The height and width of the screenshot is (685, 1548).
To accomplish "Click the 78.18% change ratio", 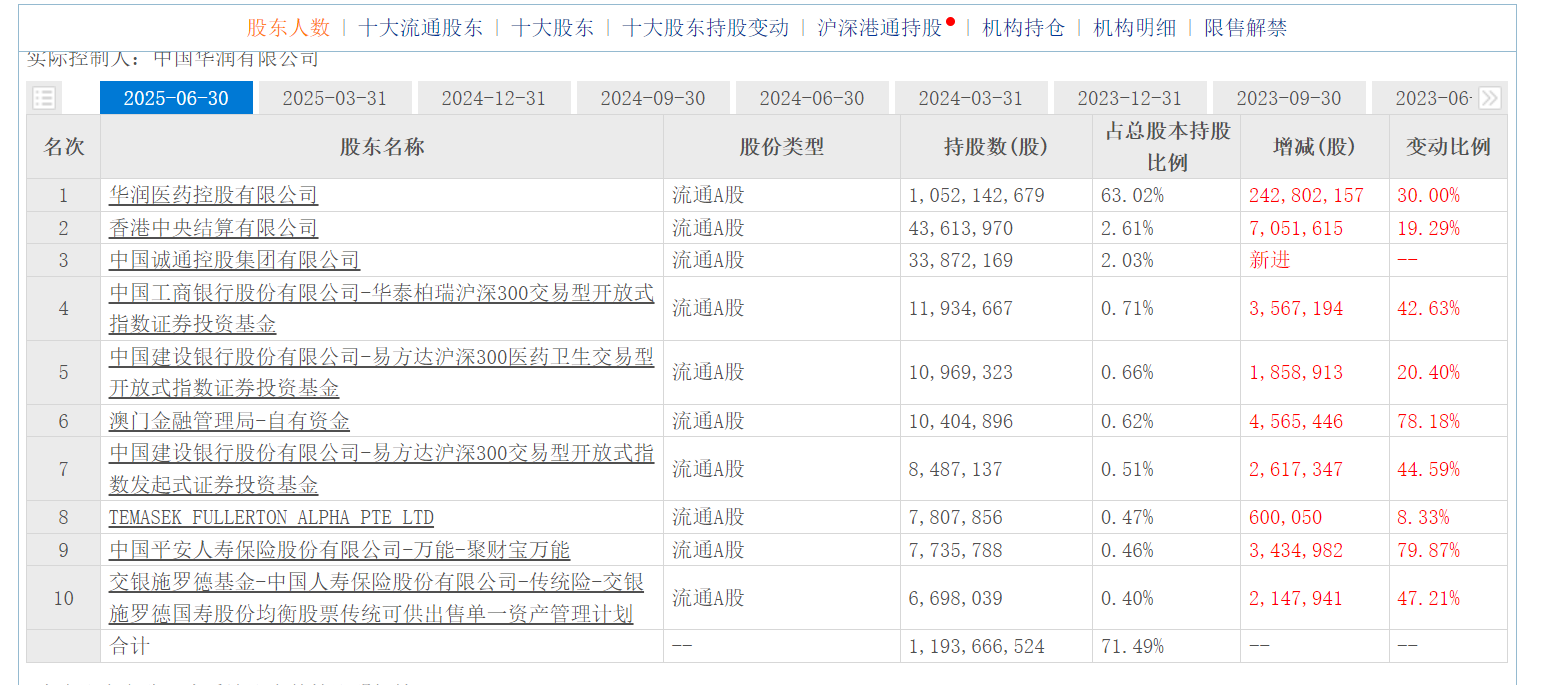I will click(1428, 421).
